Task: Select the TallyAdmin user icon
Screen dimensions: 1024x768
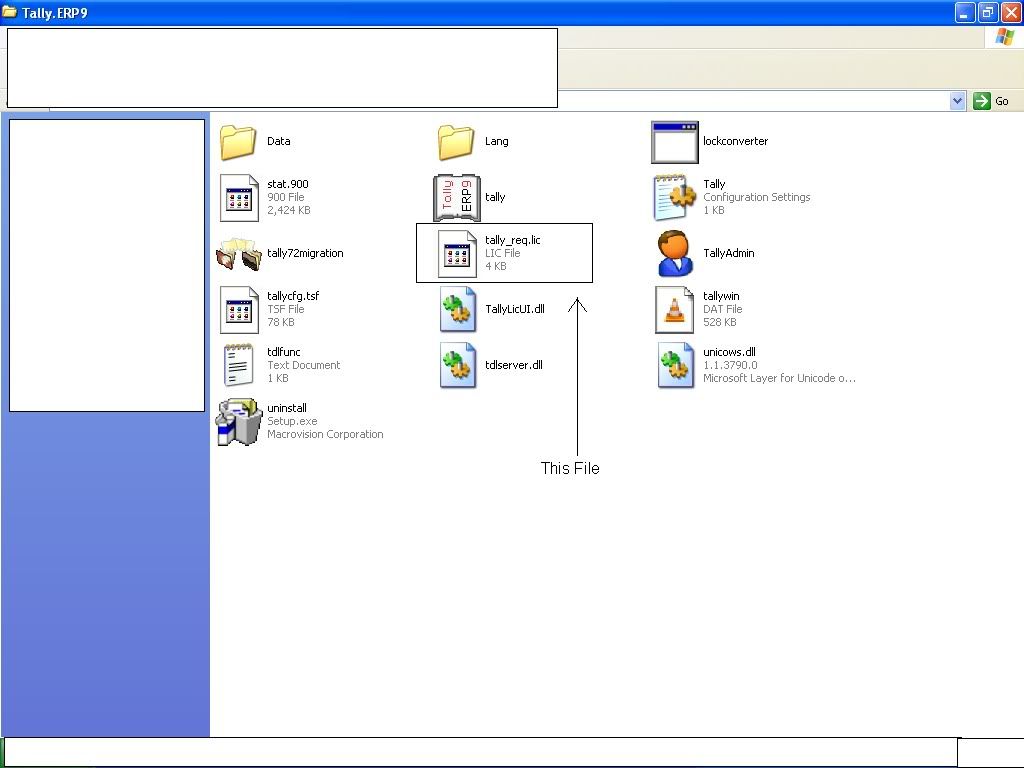Action: [675, 253]
